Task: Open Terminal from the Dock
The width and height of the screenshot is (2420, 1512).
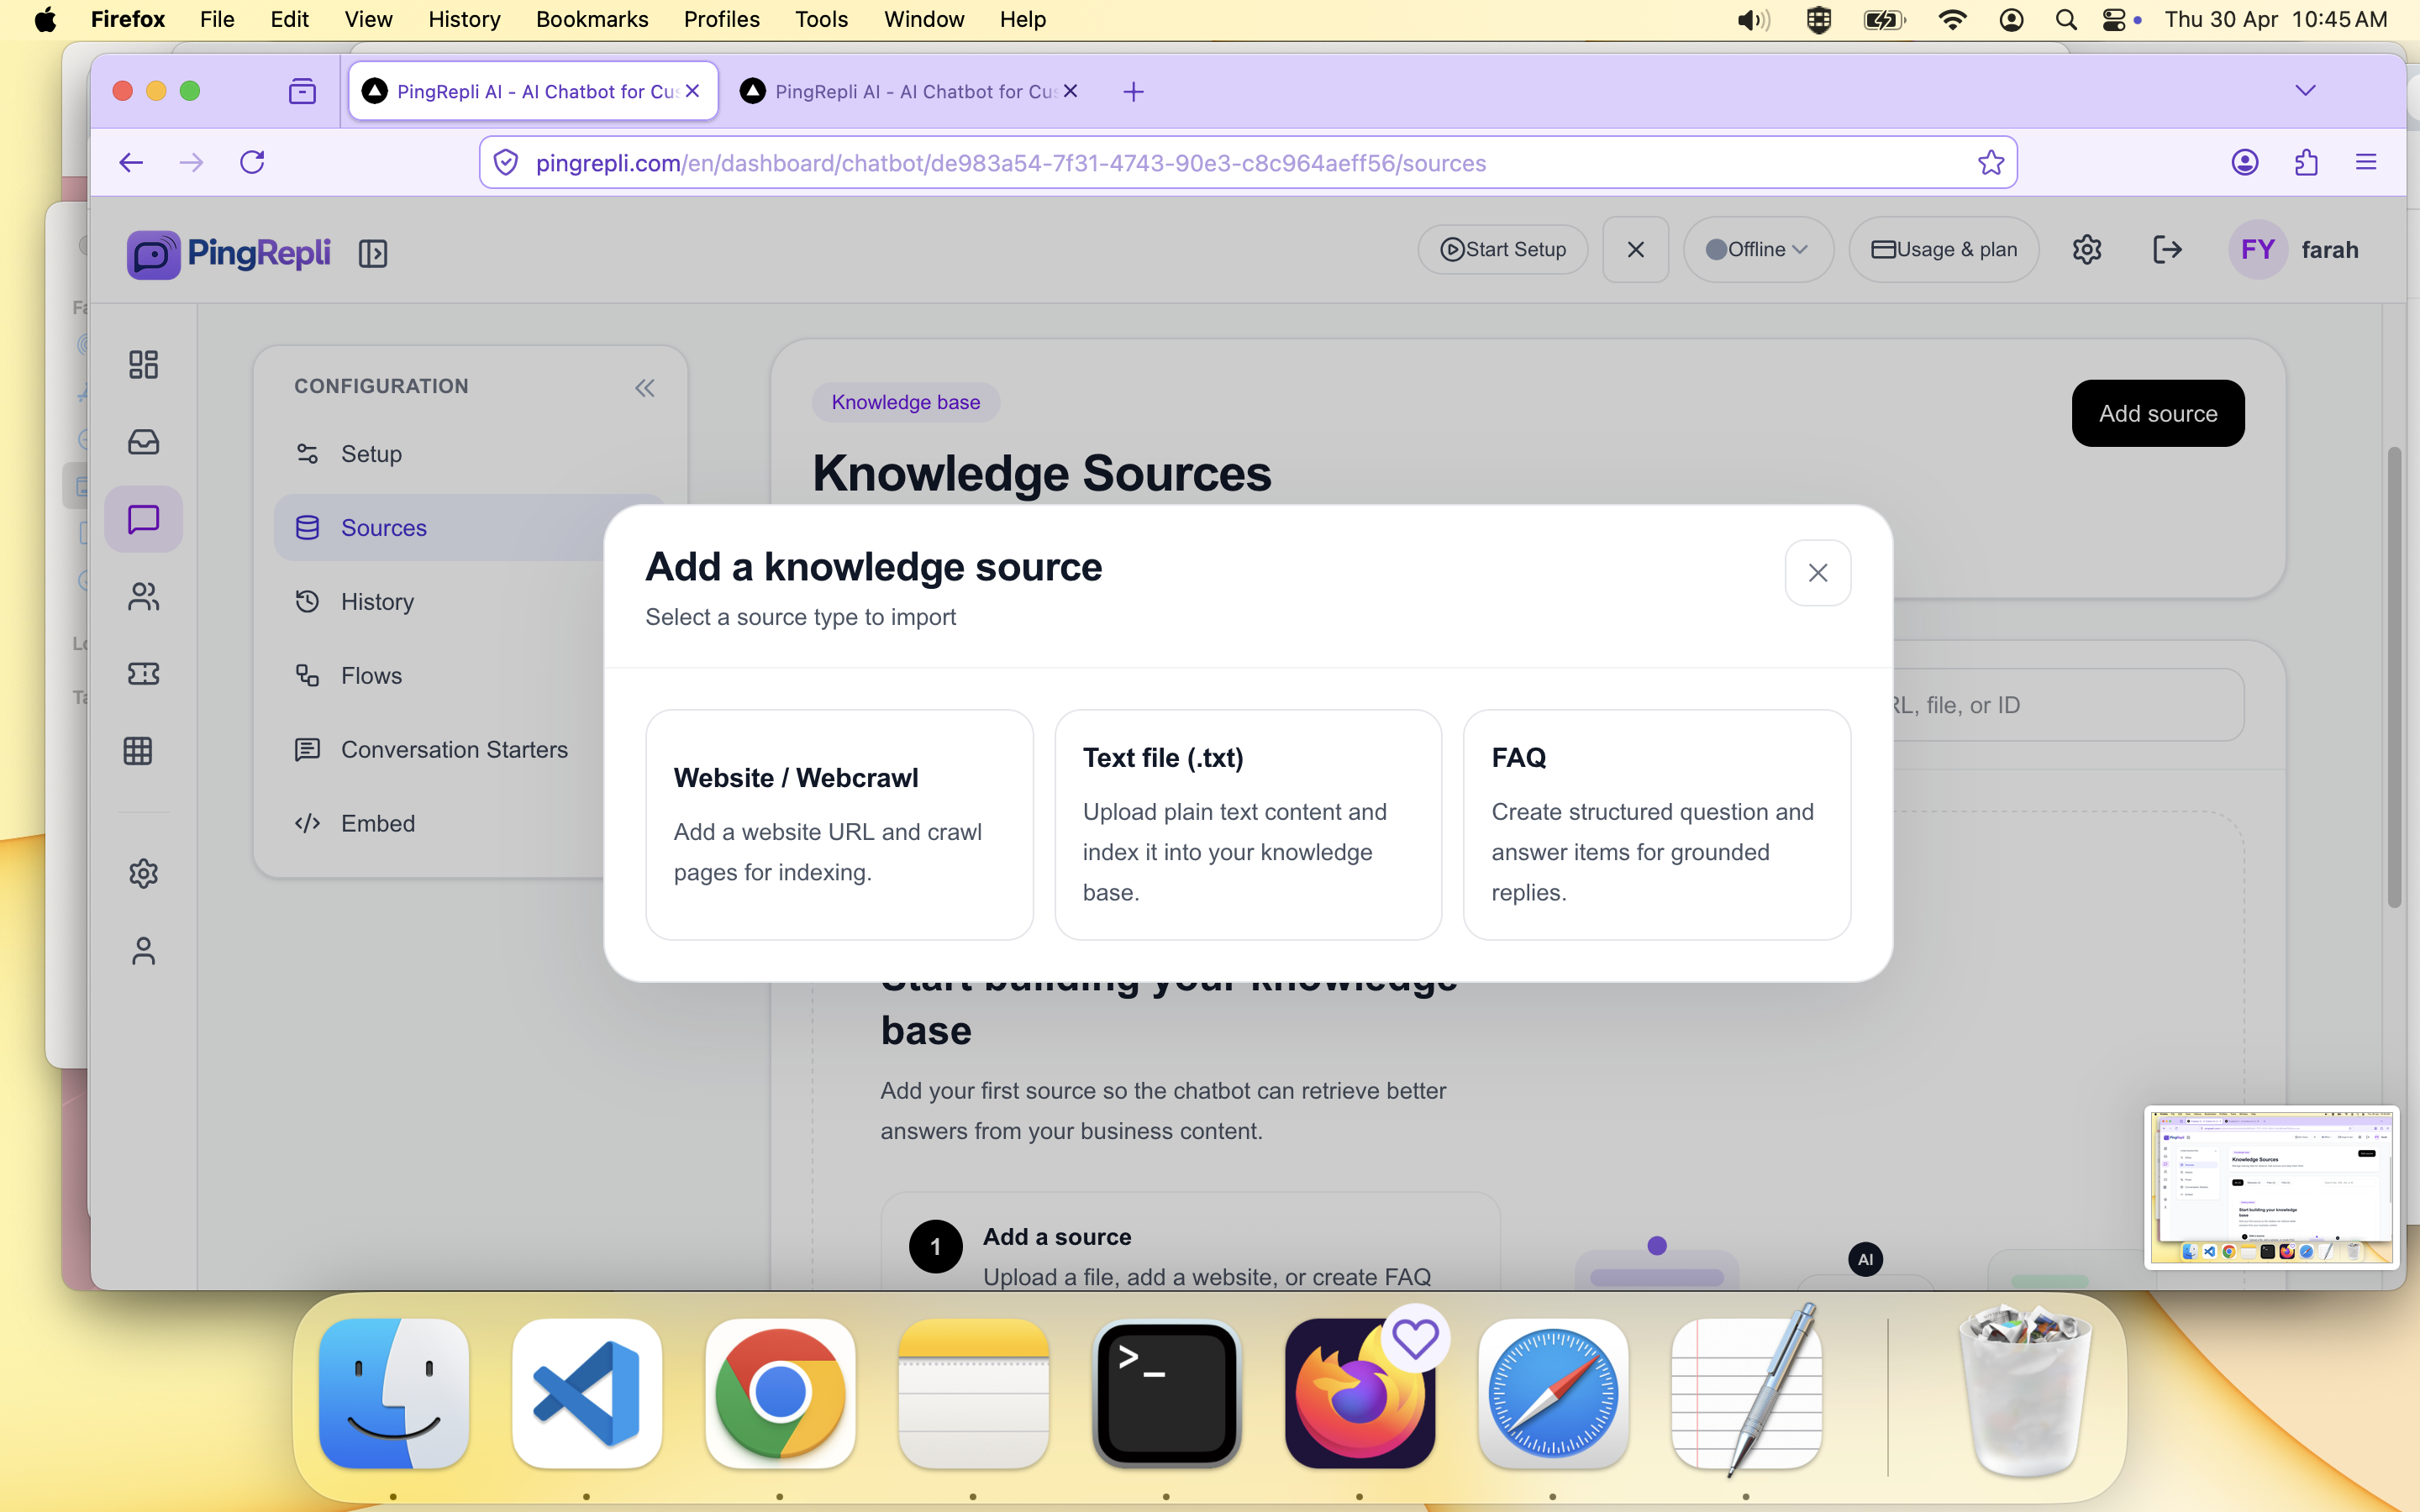Action: pyautogui.click(x=1166, y=1394)
